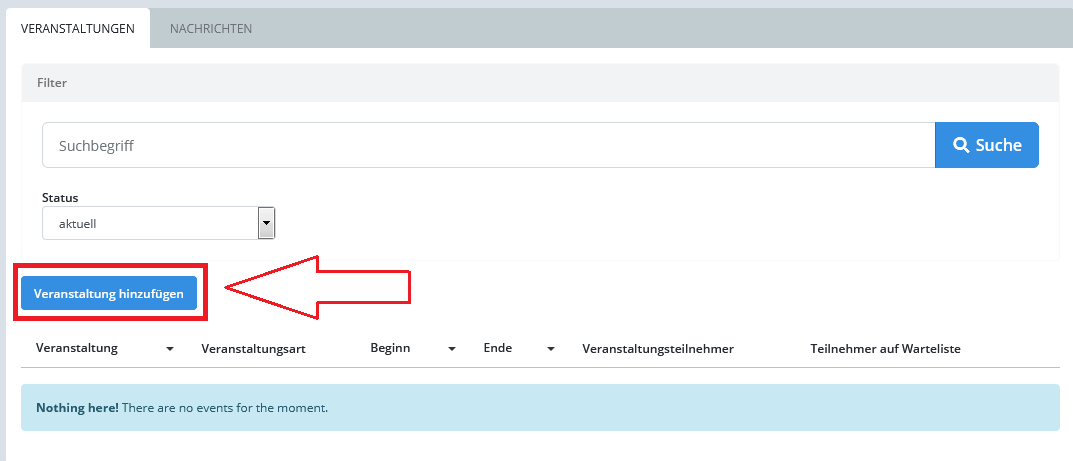The width and height of the screenshot is (1073, 461).
Task: Click the Status label above the dropdown
Action: (60, 198)
